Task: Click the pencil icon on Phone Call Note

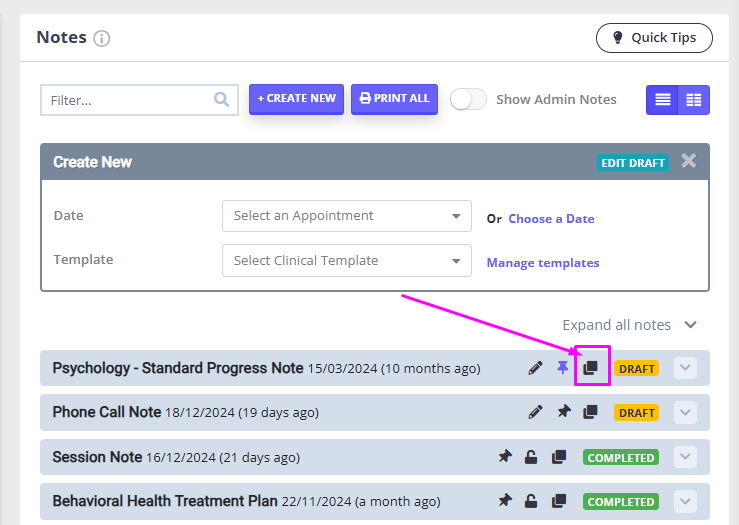Action: pos(536,412)
